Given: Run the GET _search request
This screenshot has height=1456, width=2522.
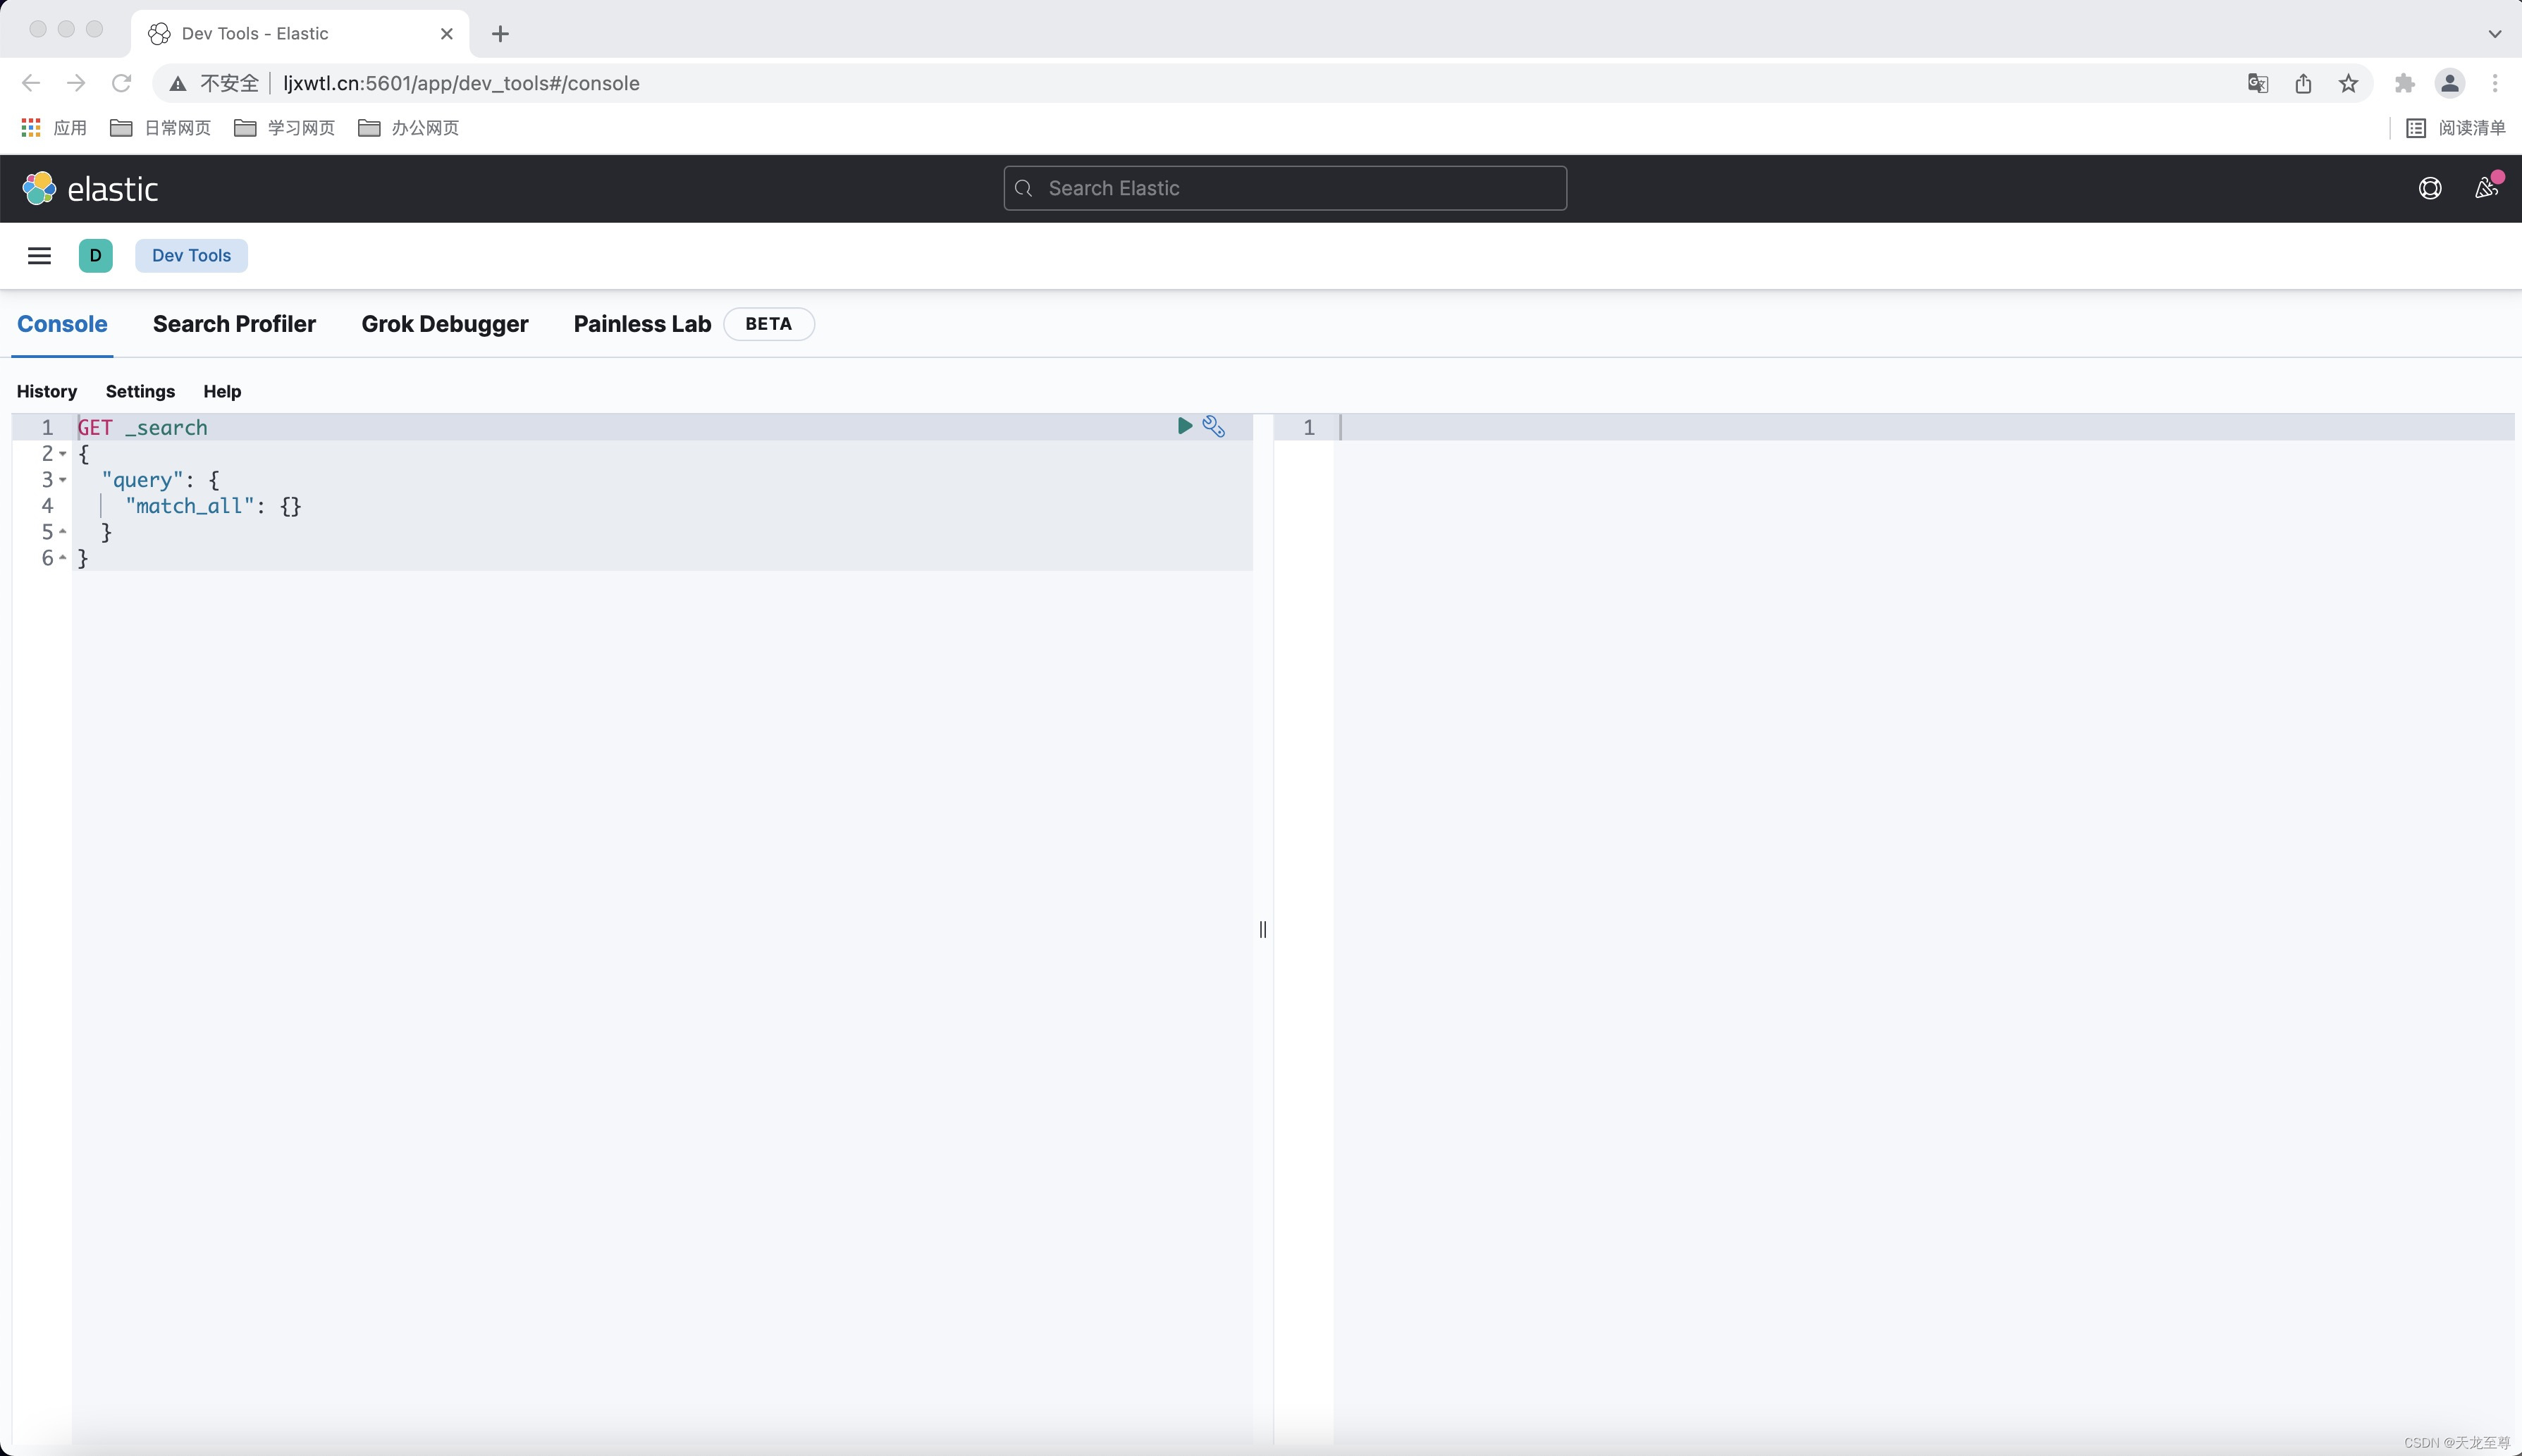Looking at the screenshot, I should (1184, 426).
